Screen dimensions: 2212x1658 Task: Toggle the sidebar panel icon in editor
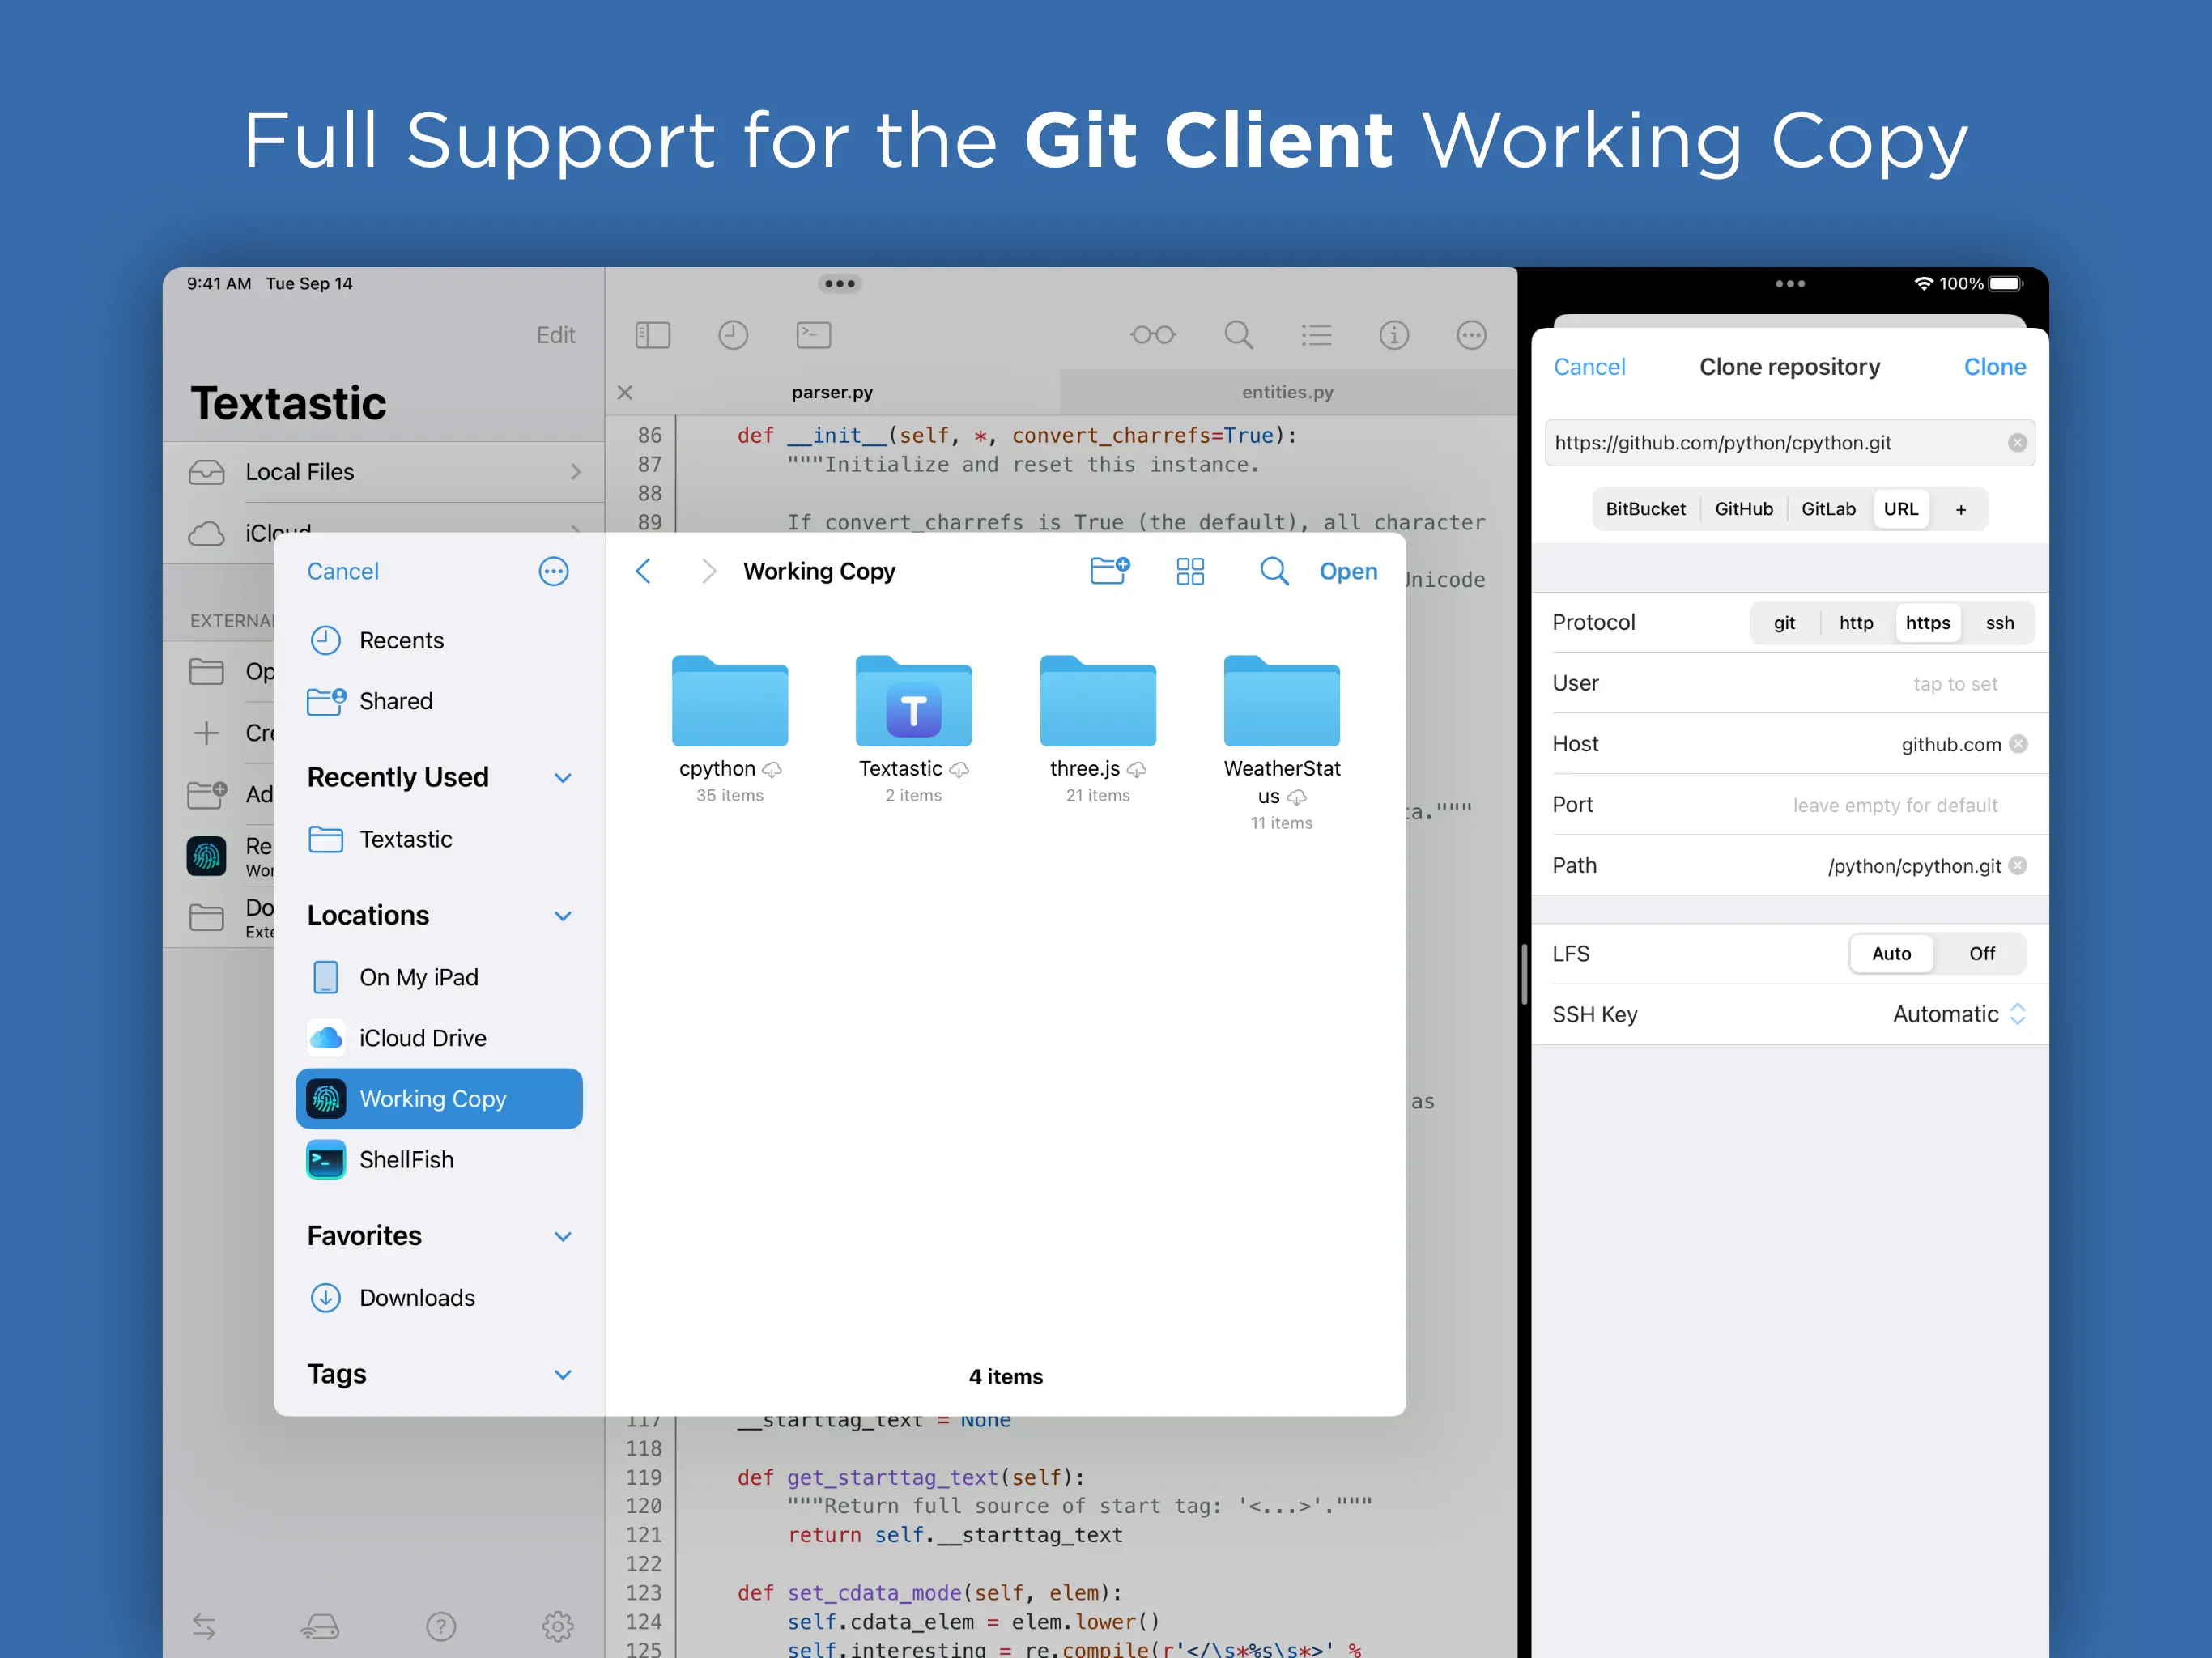[652, 335]
